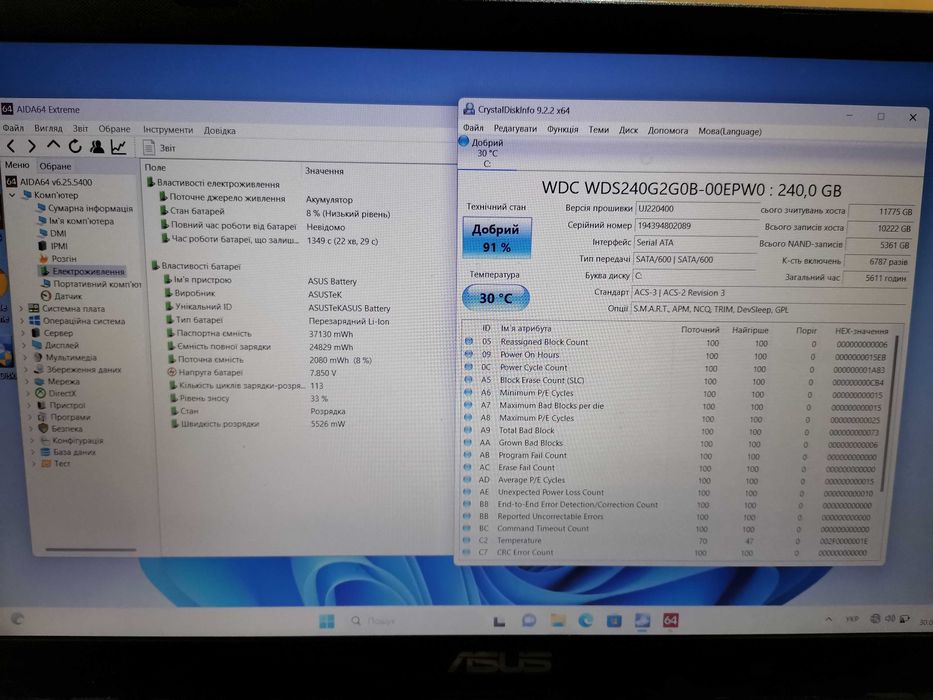The width and height of the screenshot is (933, 700).
Task: Open the Мова(Language) menu
Action: click(730, 132)
